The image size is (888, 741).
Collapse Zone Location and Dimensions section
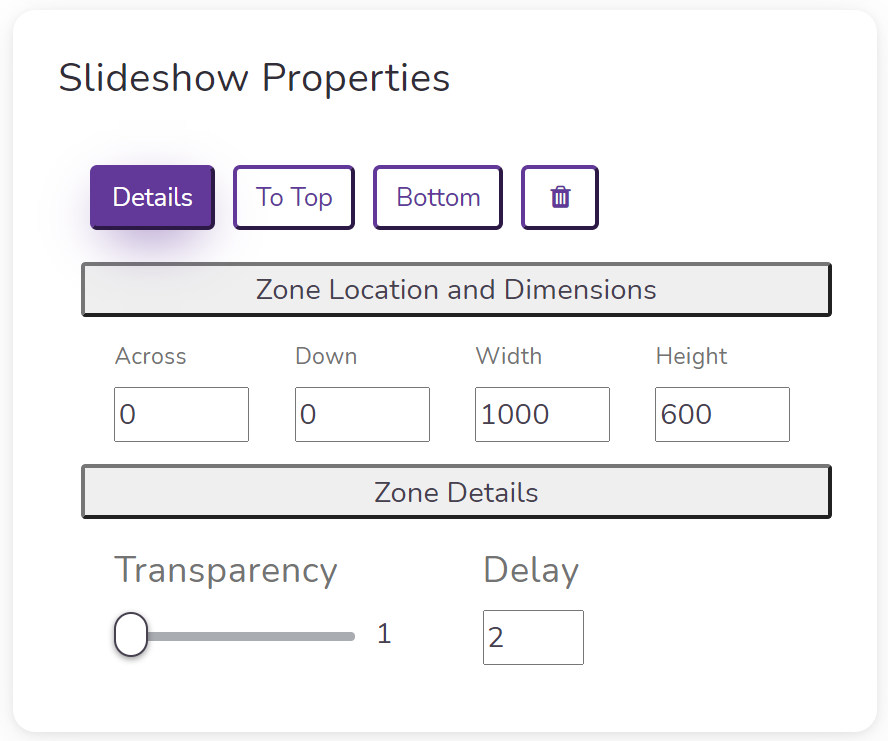point(456,289)
